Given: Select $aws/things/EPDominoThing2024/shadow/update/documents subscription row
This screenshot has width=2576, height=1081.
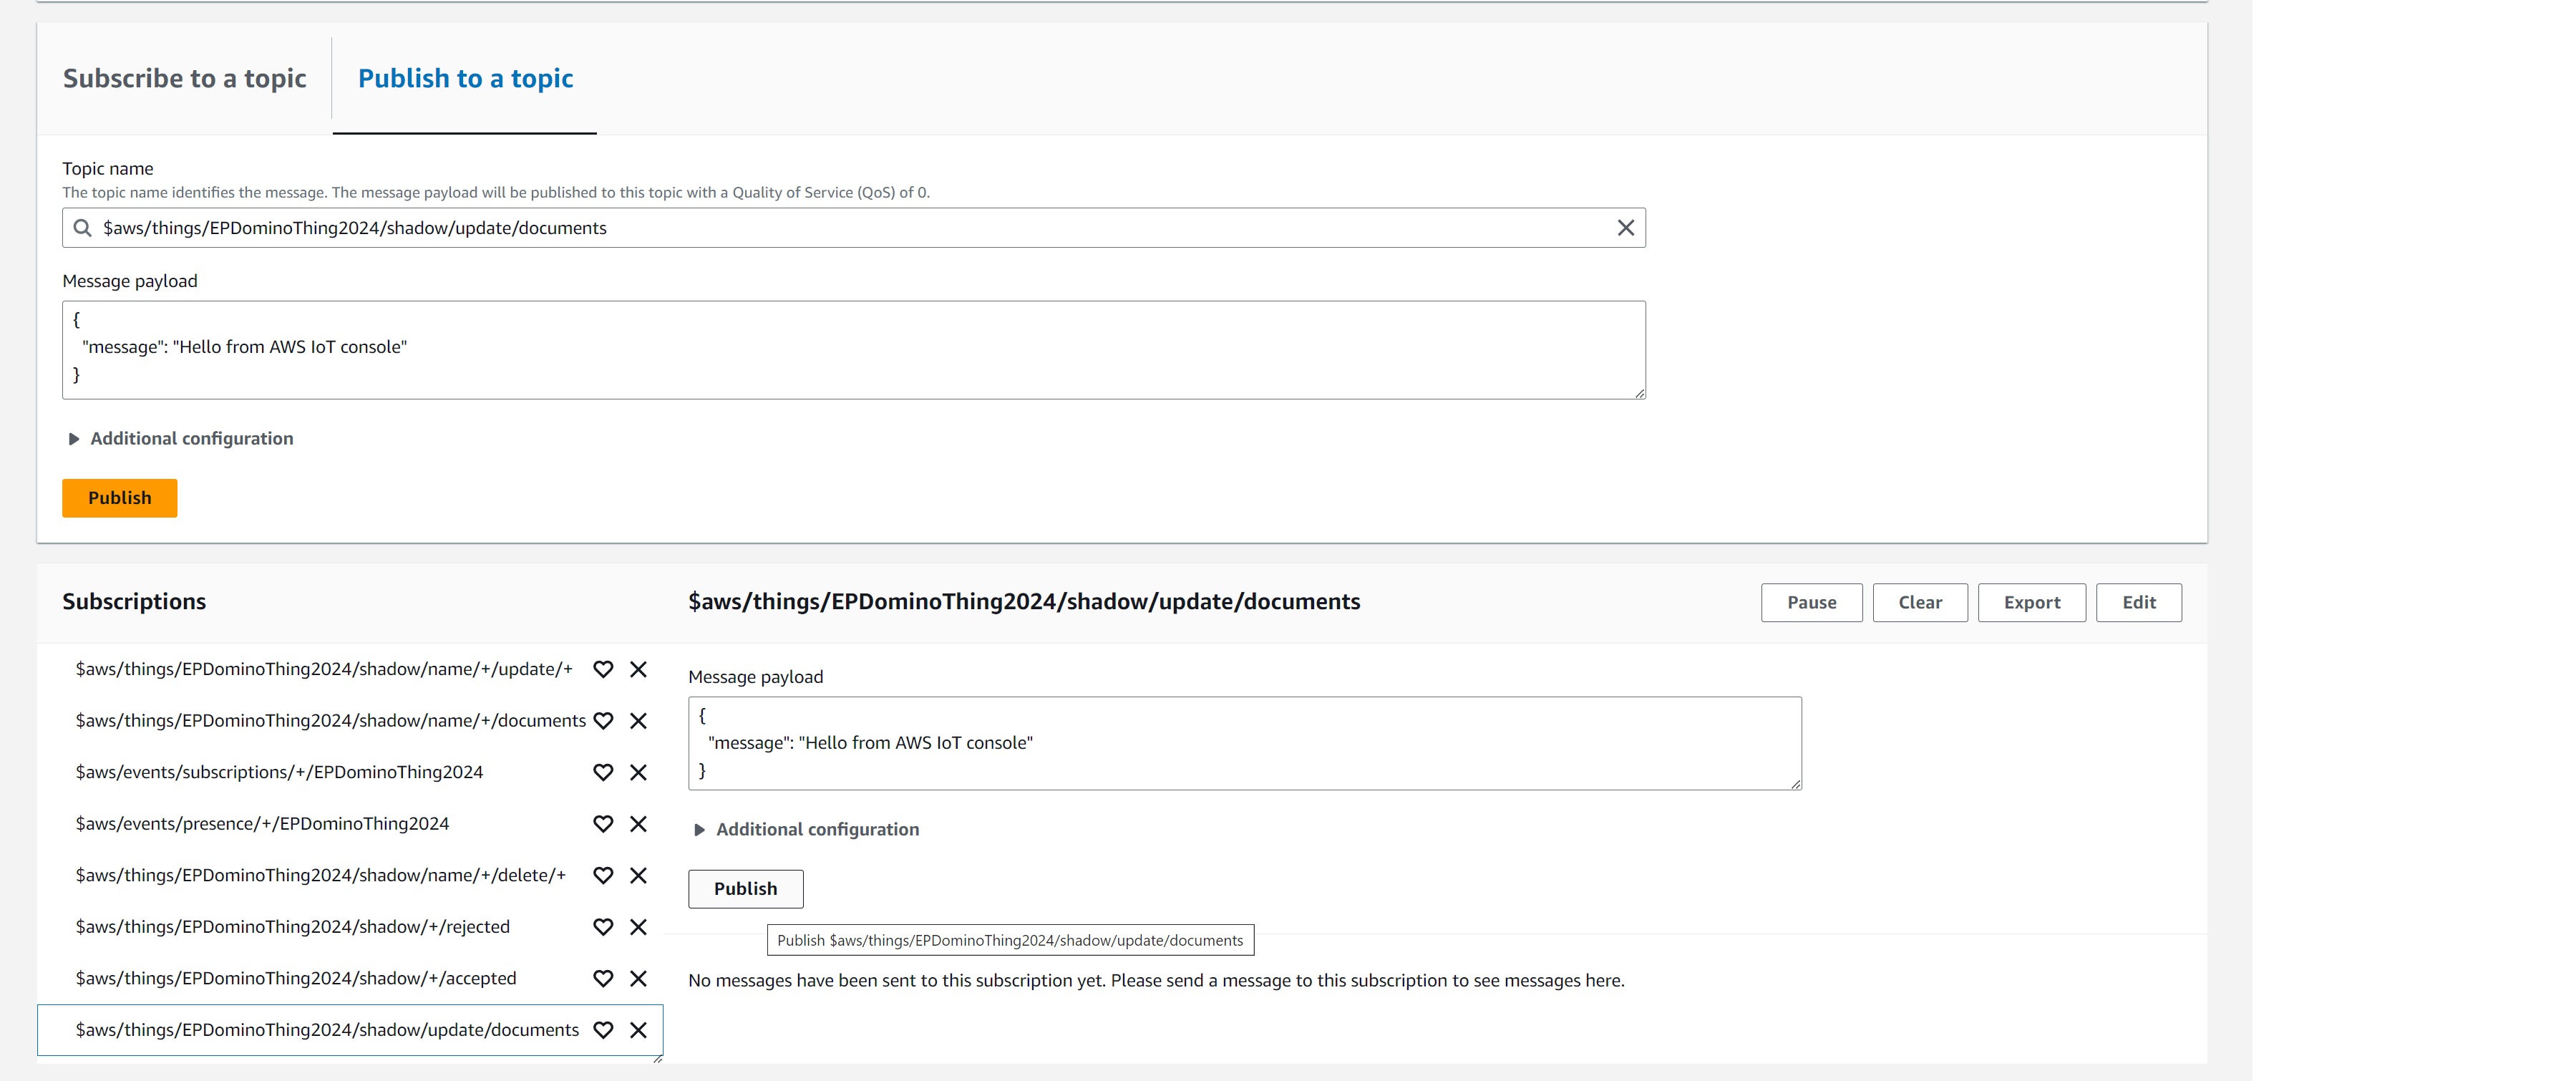Looking at the screenshot, I should (x=350, y=1030).
